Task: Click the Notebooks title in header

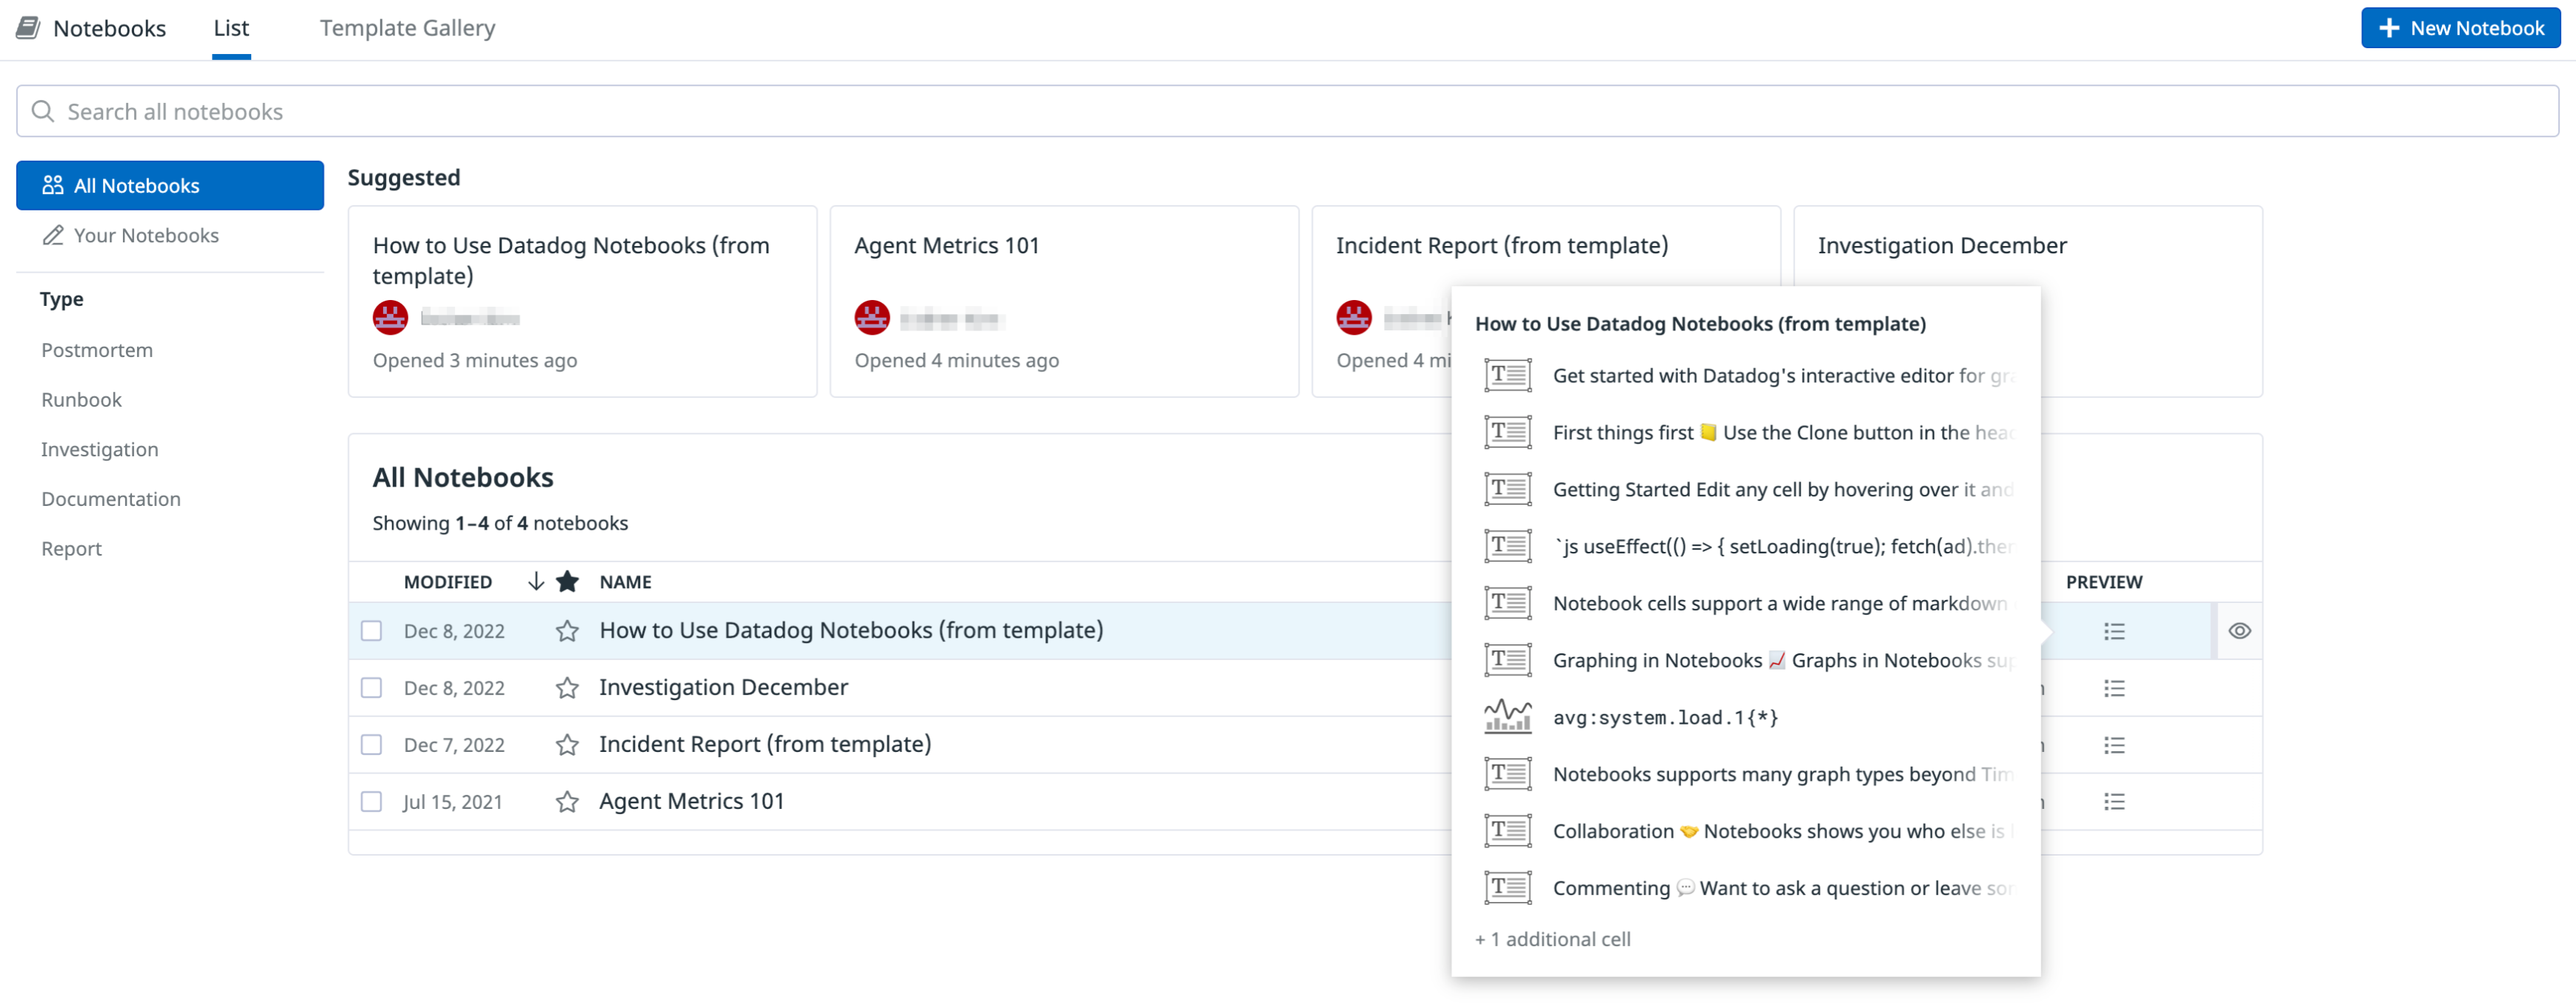Action: tap(109, 28)
